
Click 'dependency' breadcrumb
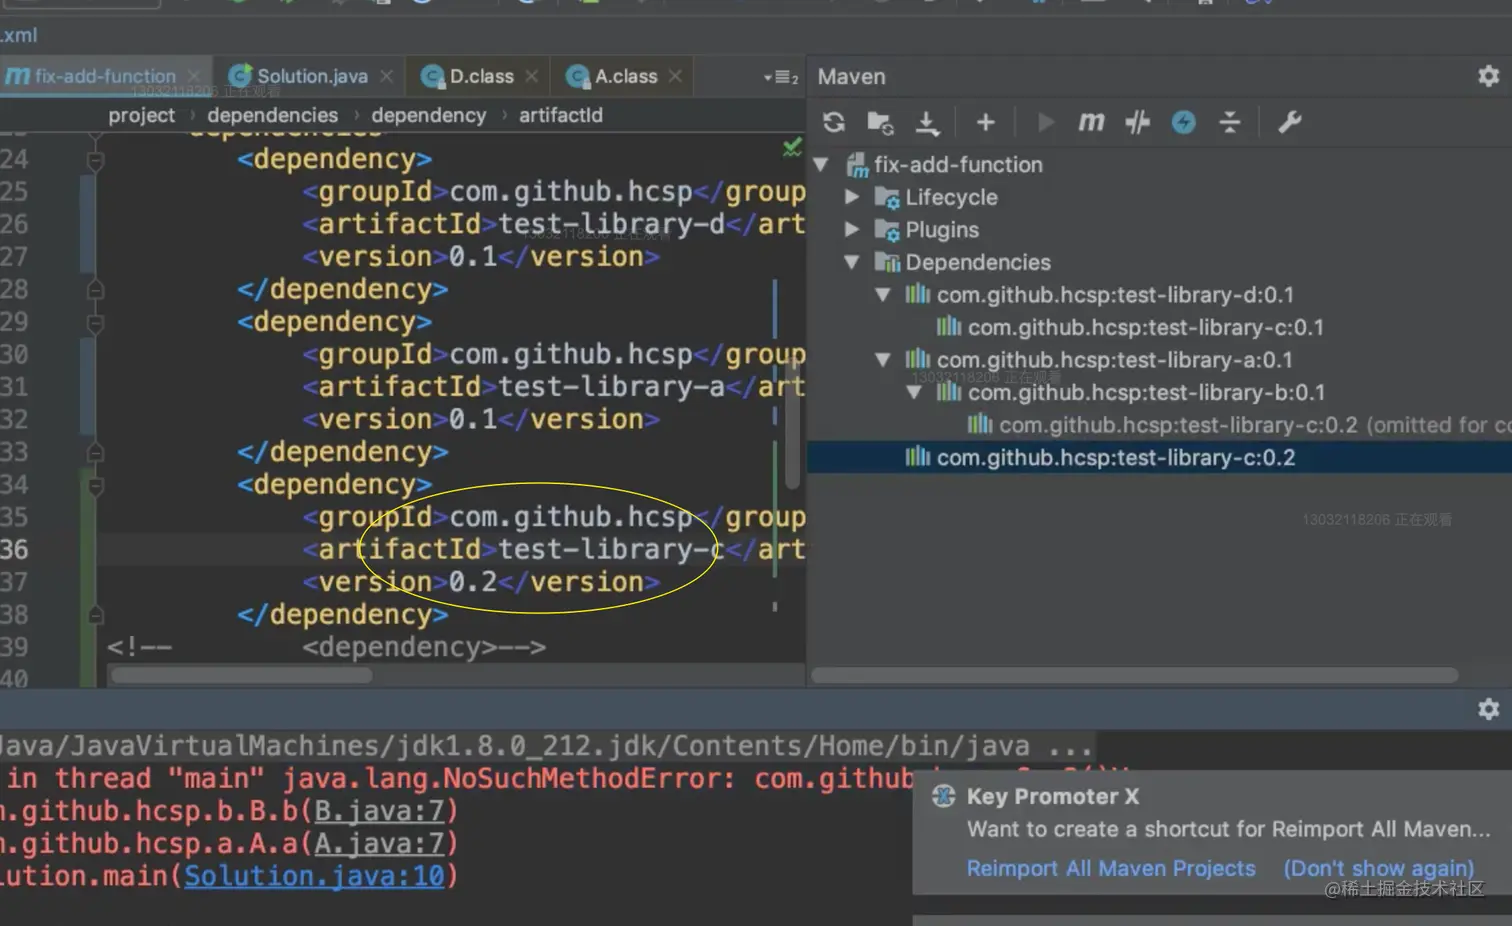click(x=428, y=115)
